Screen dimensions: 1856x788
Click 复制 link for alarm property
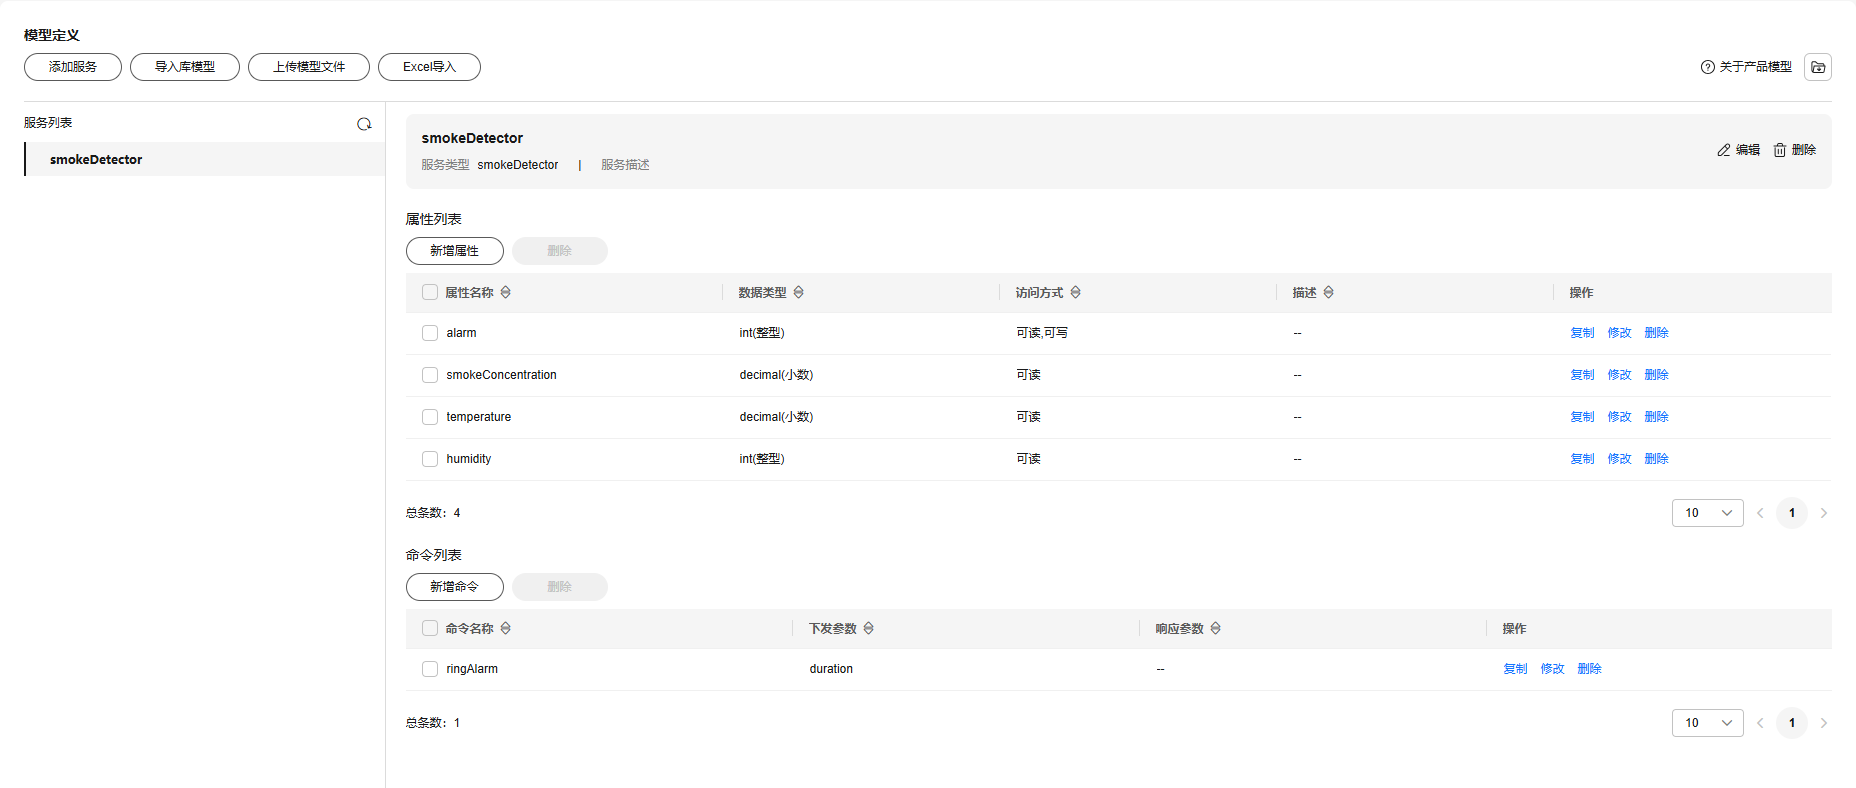point(1582,333)
